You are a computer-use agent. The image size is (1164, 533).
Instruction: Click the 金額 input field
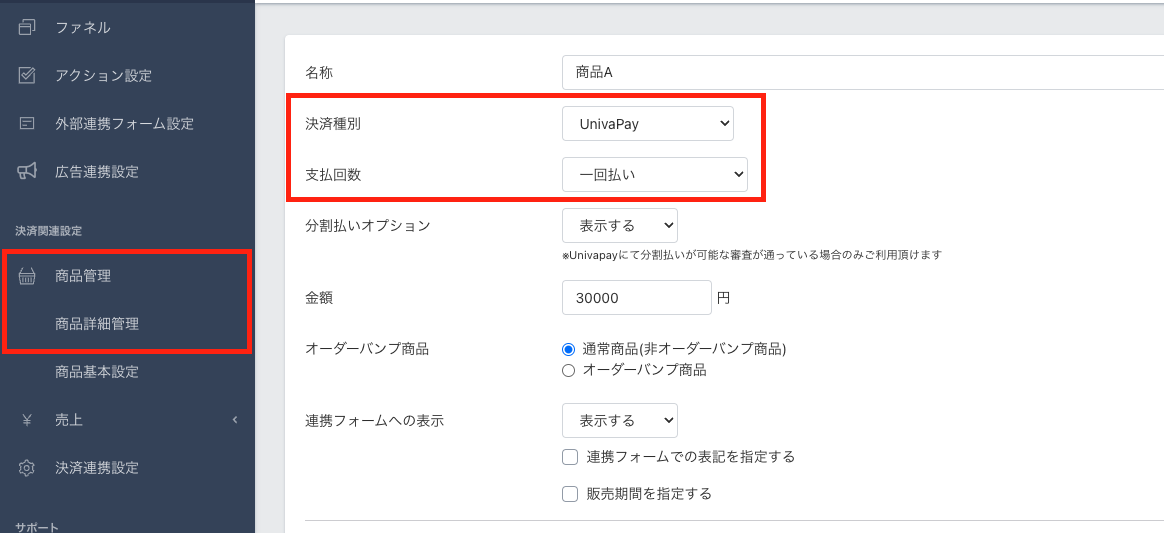636,297
